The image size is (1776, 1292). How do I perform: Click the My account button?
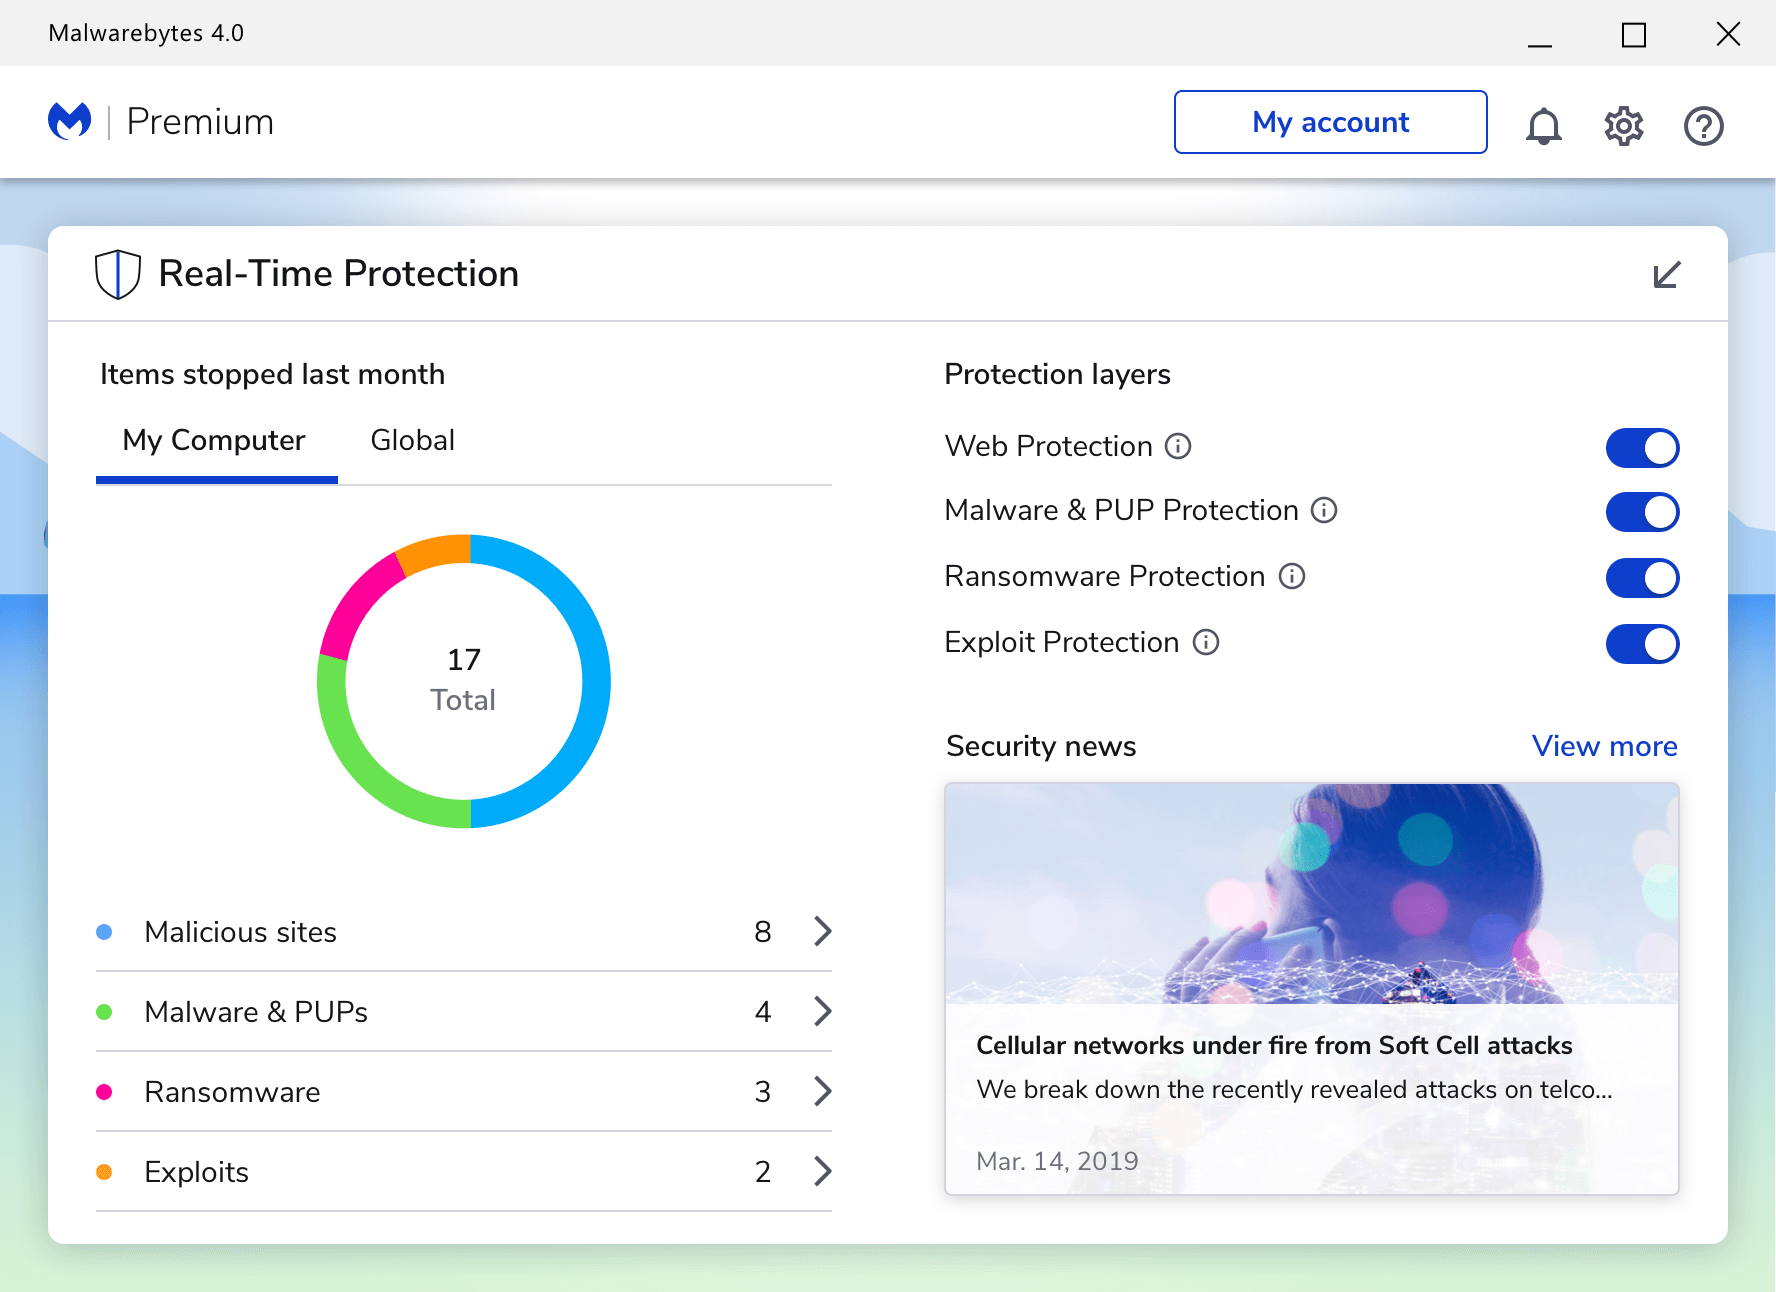[x=1330, y=122]
